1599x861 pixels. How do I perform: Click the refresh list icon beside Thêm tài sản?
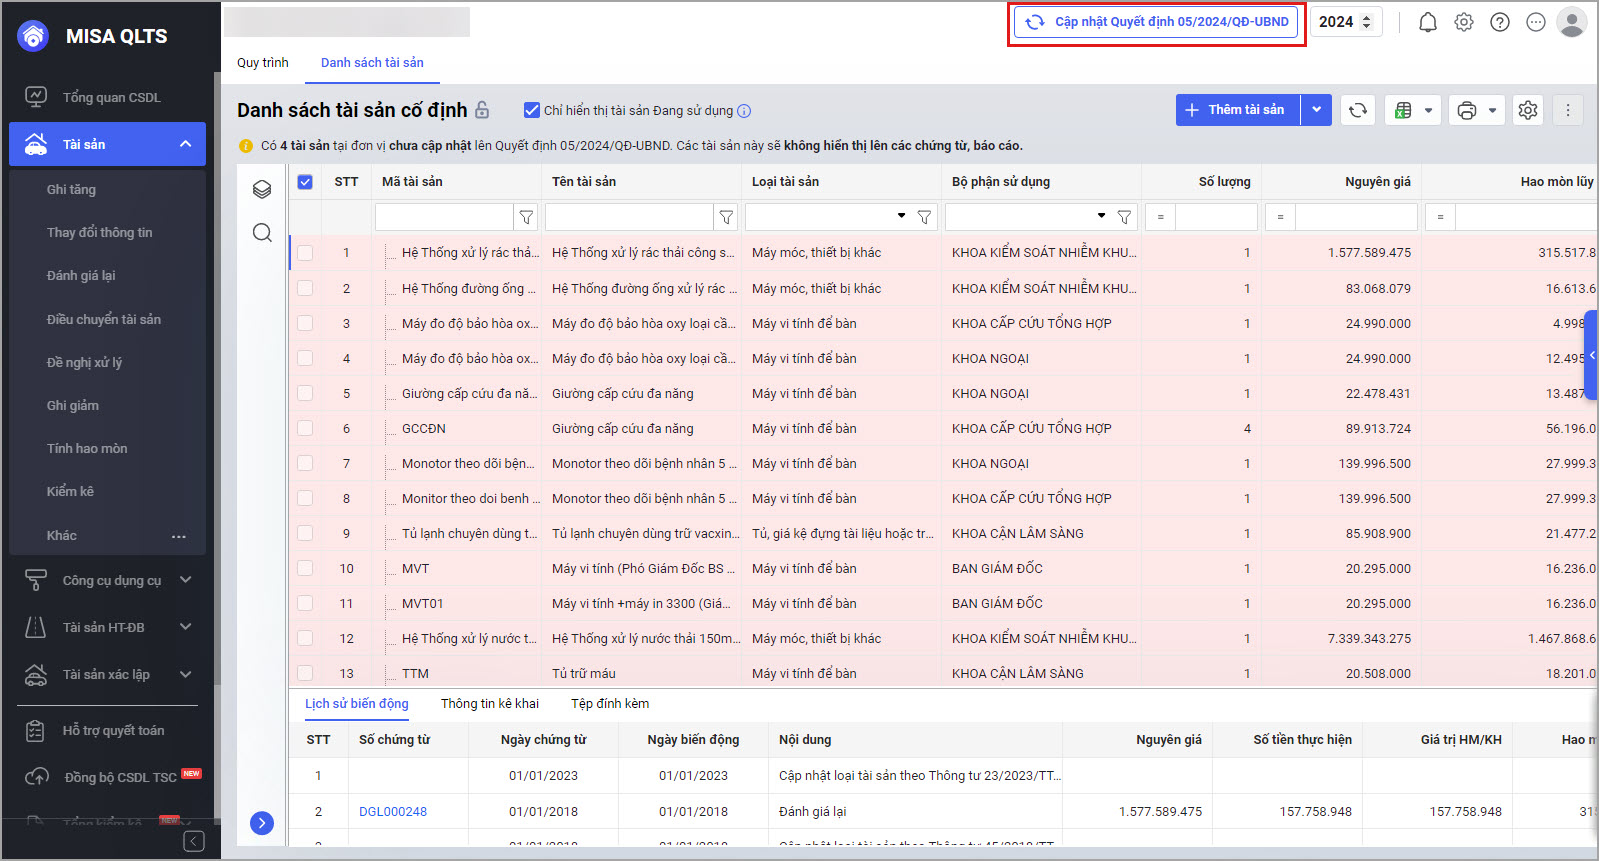(x=1358, y=110)
